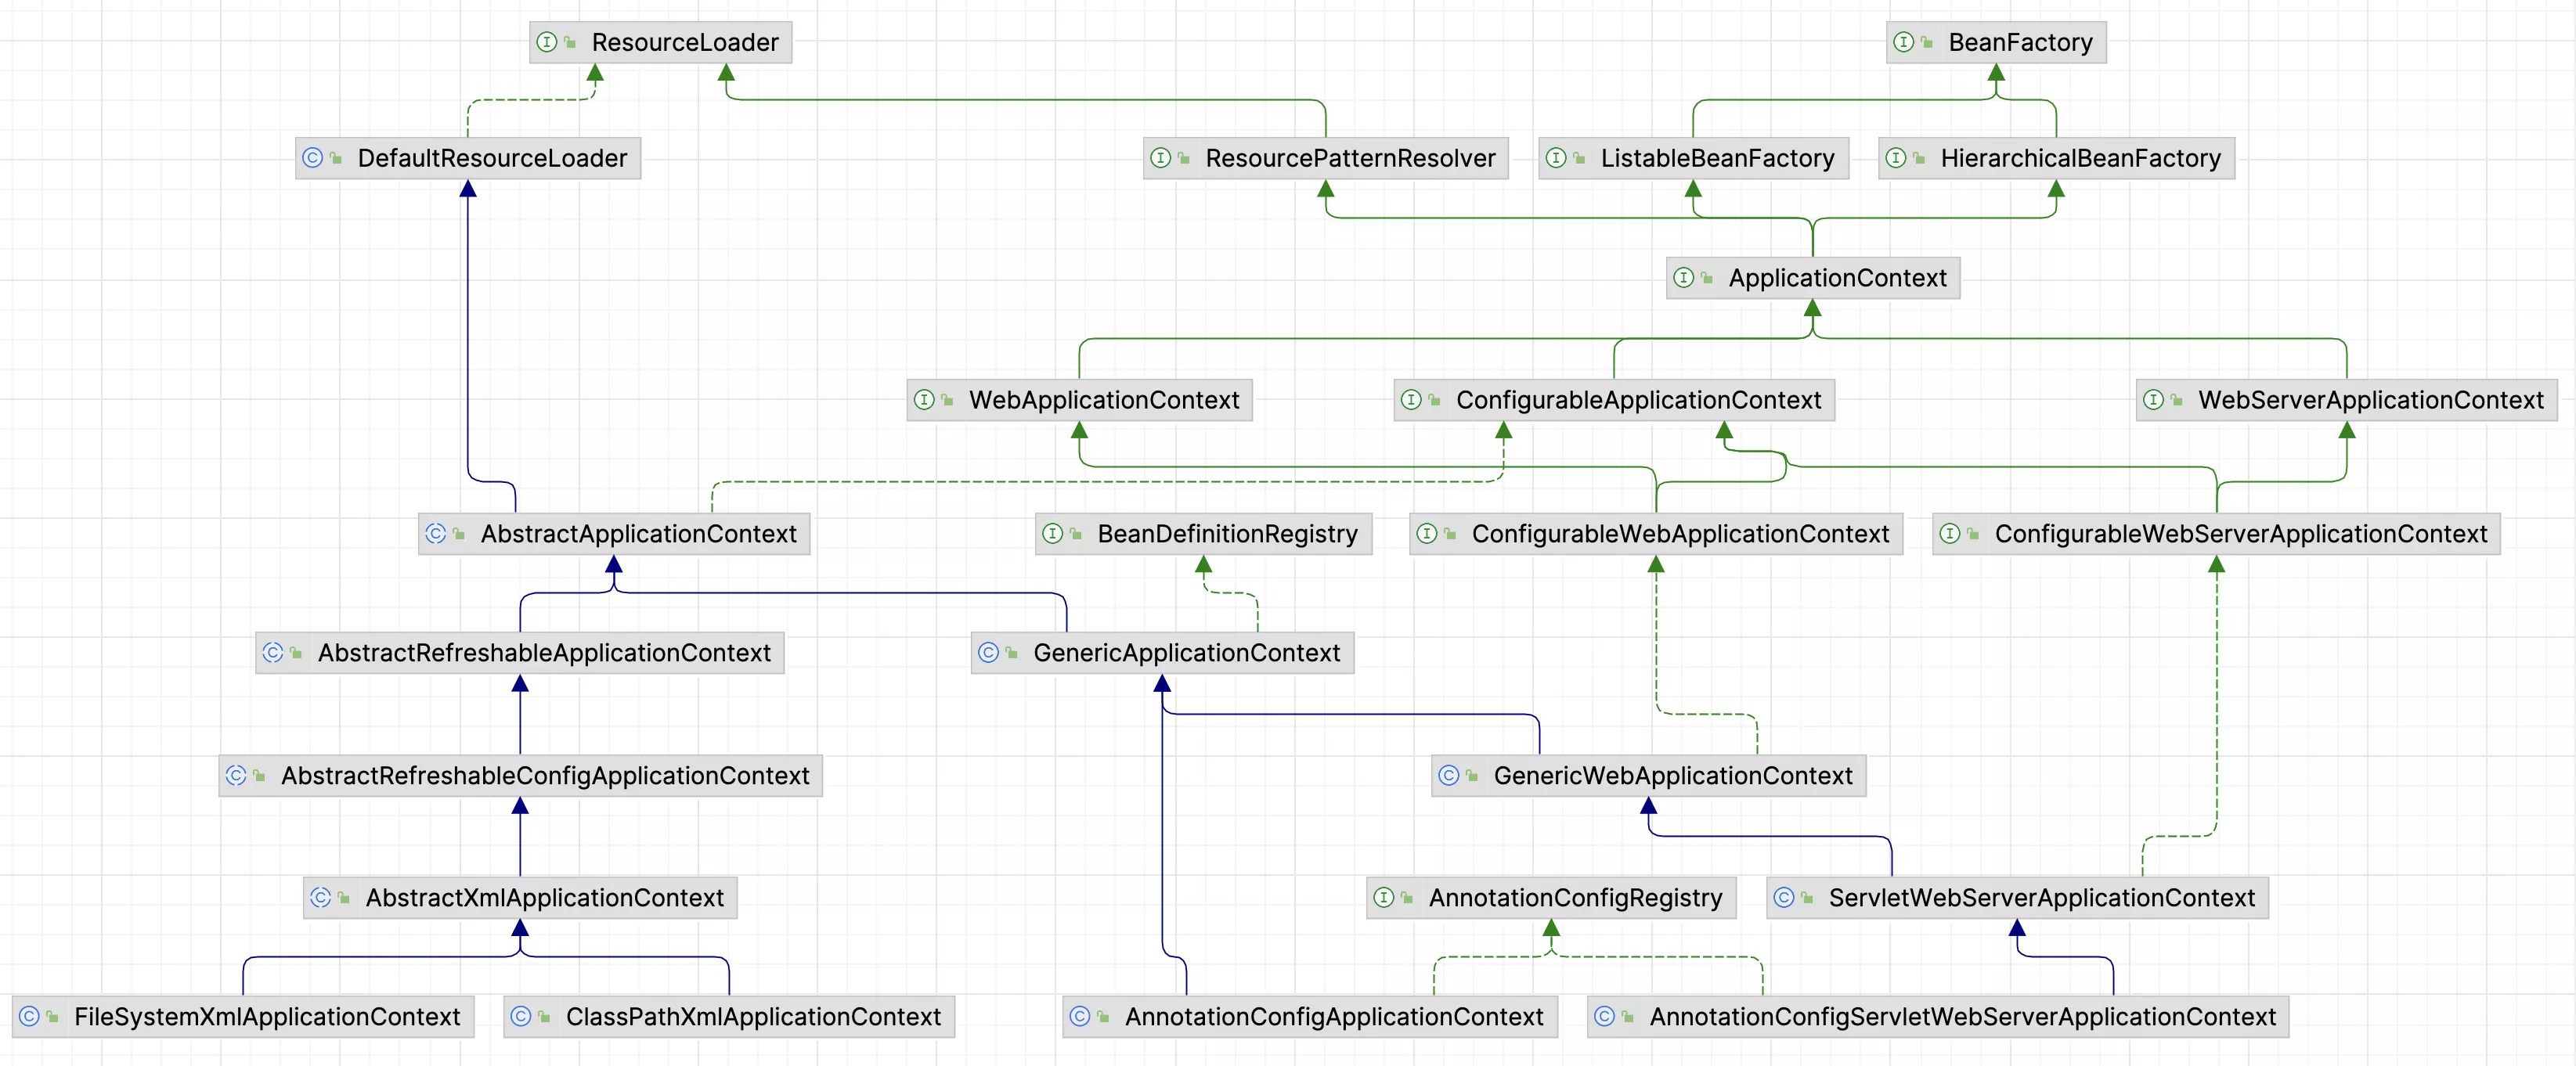Click the ConfigurableWebApplicationContext node
The image size is (2576, 1066).
[1657, 534]
